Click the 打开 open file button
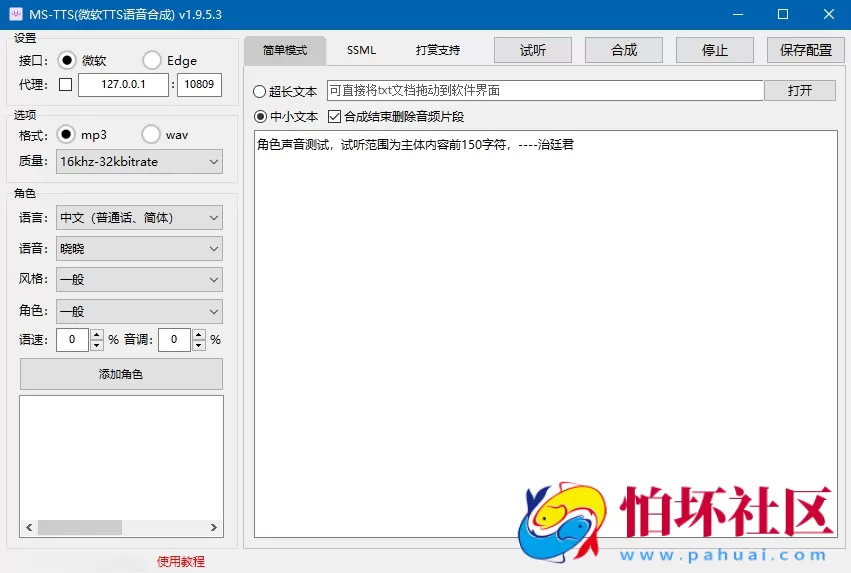This screenshot has width=851, height=573. 800,91
